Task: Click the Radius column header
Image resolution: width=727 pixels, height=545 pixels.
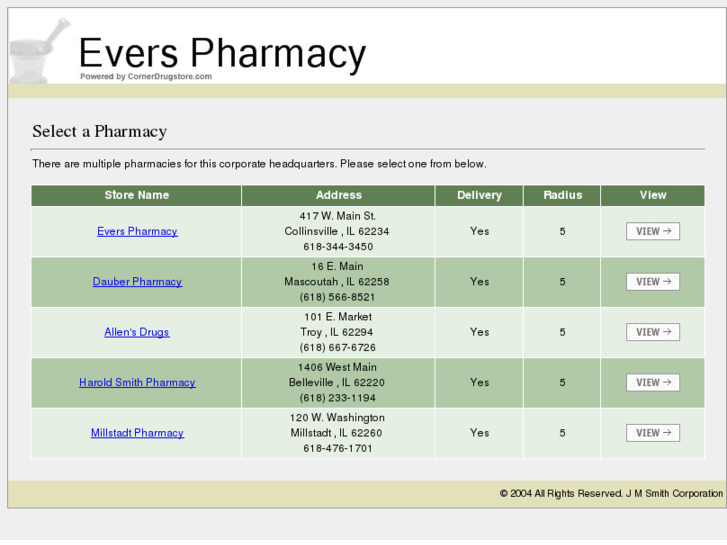Action: (562, 195)
